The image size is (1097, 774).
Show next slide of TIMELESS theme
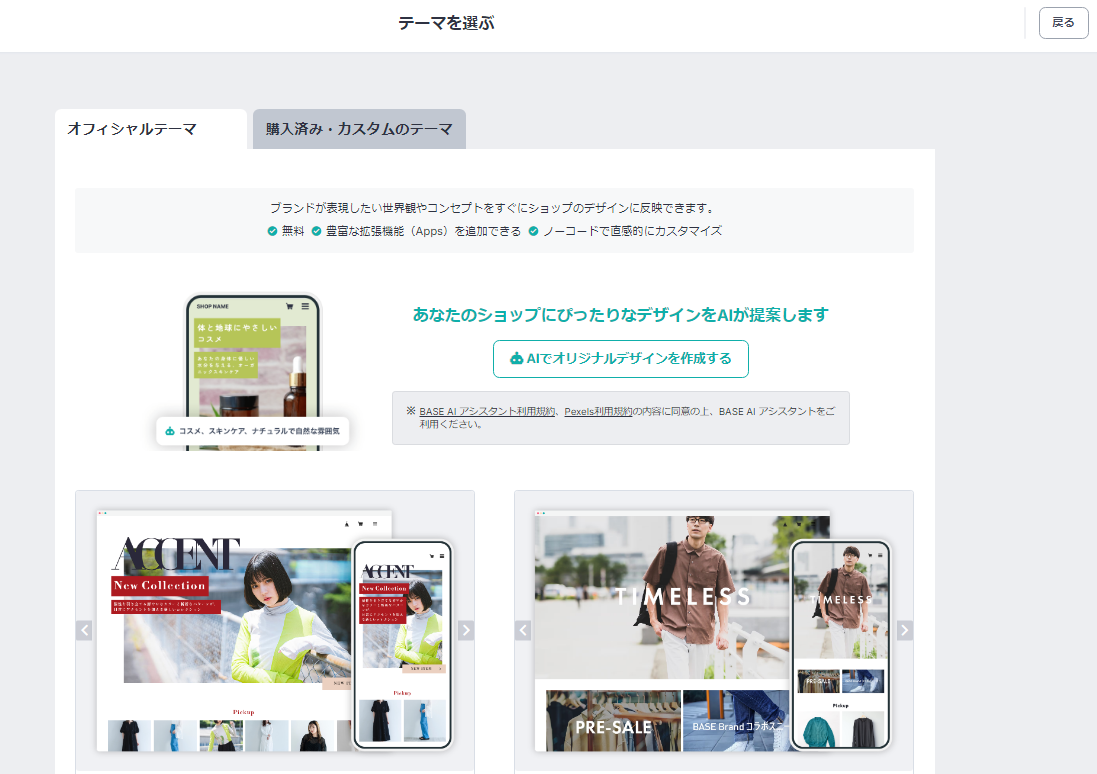905,631
